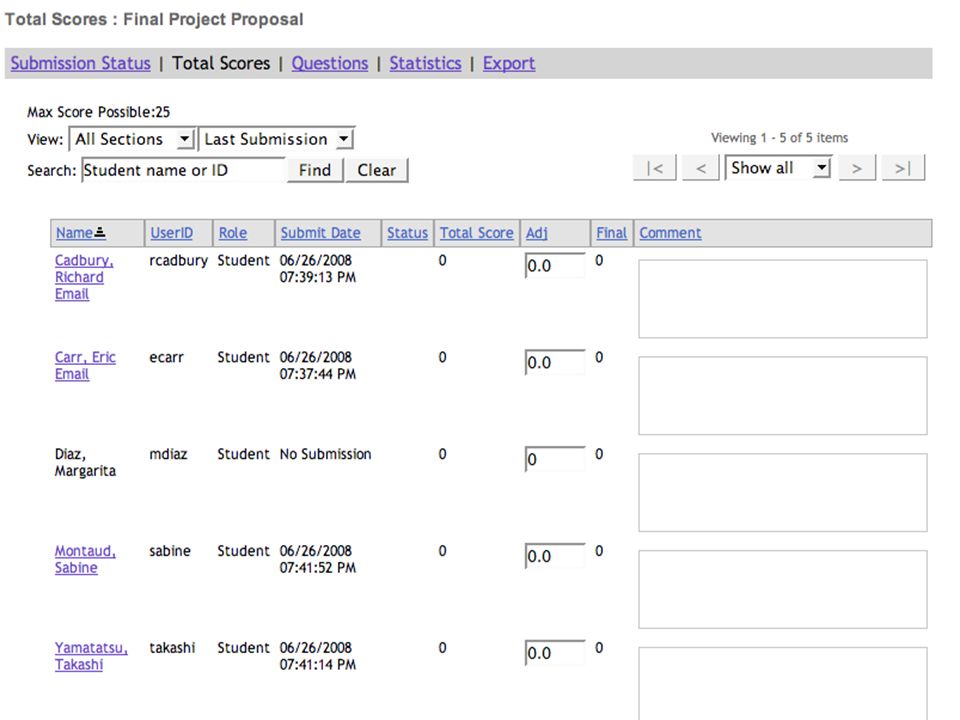
Task: Click the Find button
Action: (315, 170)
